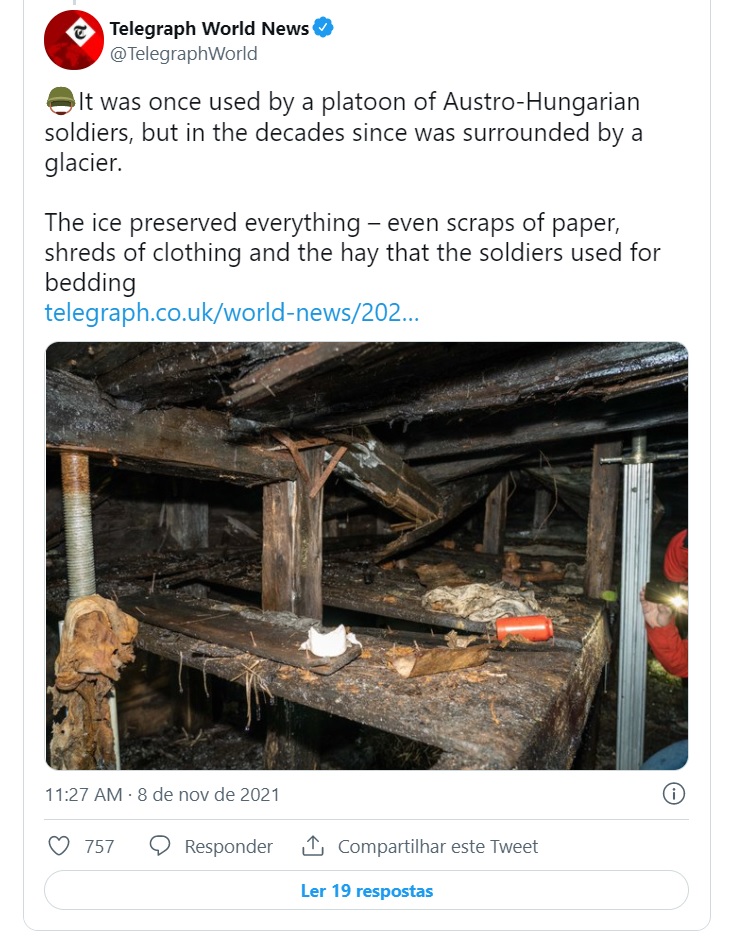
Task: Click the 757 likes count
Action: (x=99, y=846)
